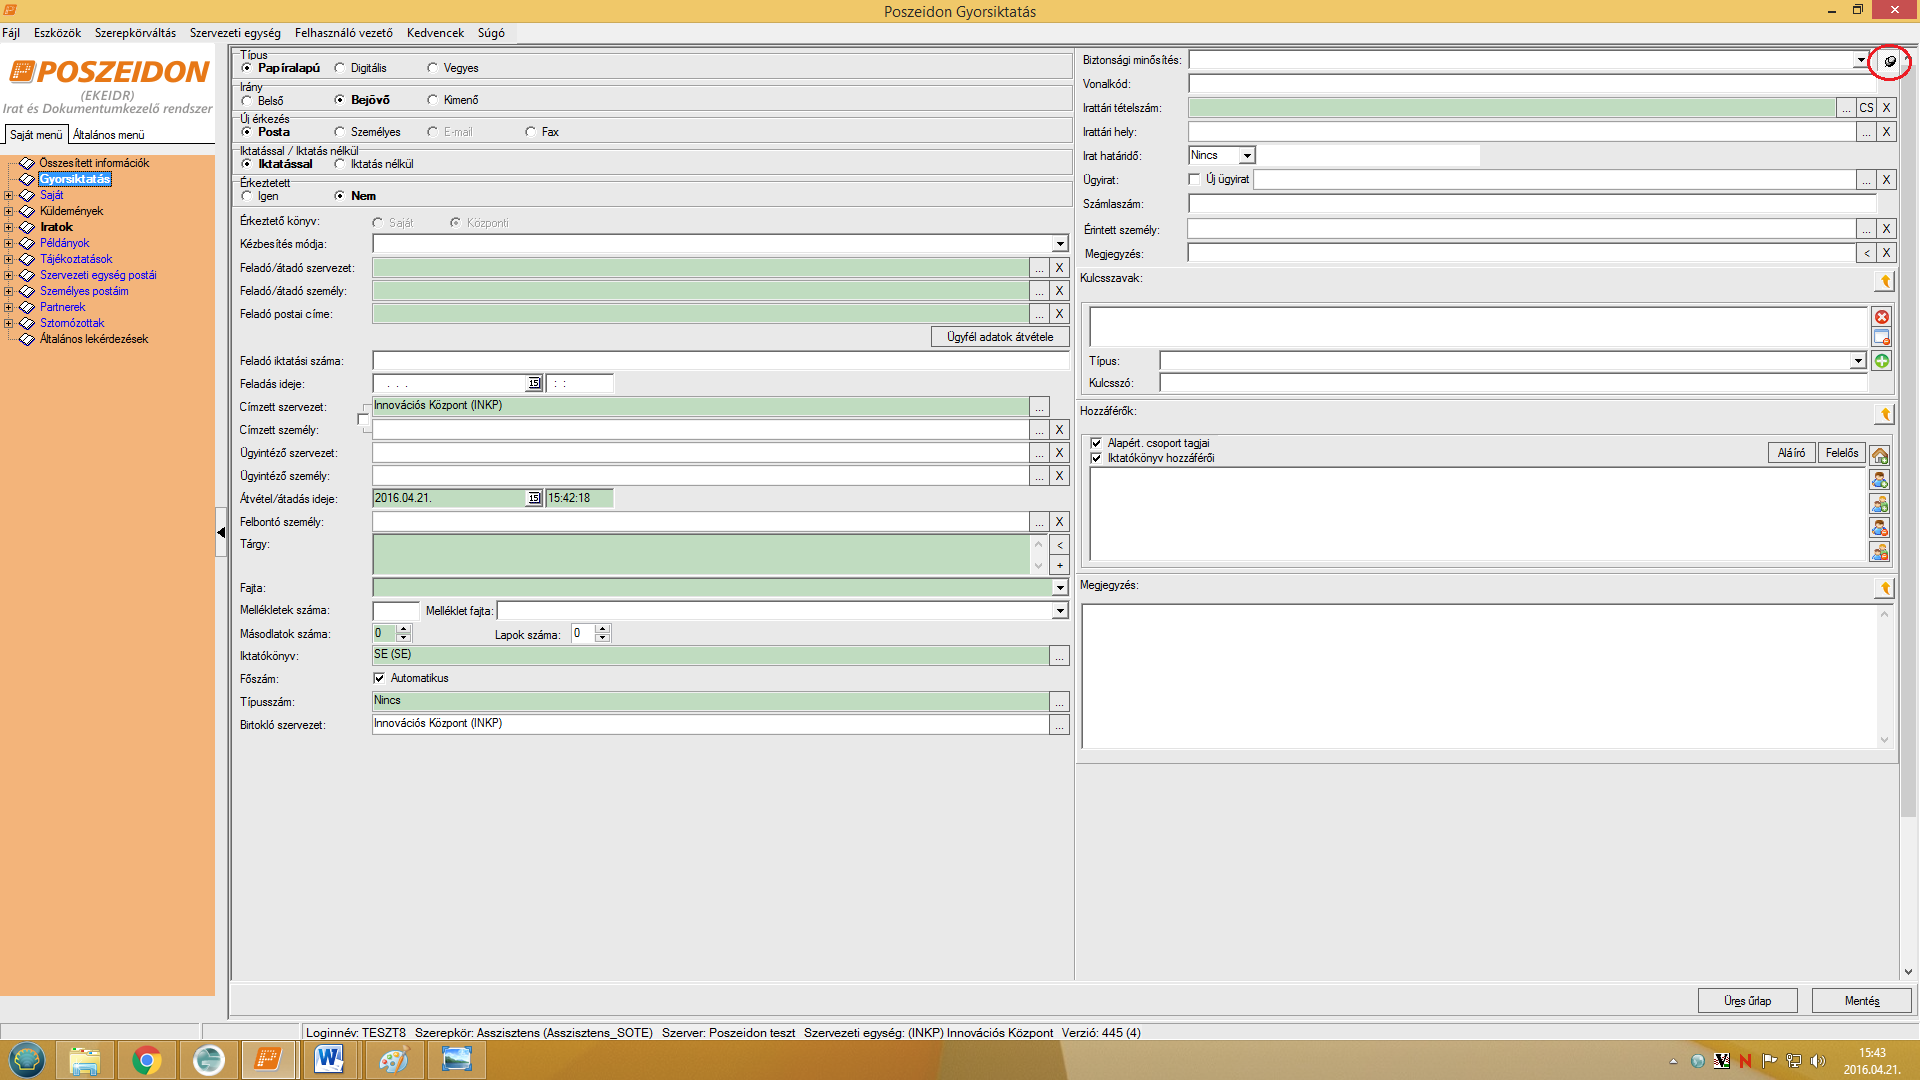Screen dimensions: 1920x1080
Task: Collapse the Hozzáférők section with arrow icon
Action: click(x=1885, y=414)
